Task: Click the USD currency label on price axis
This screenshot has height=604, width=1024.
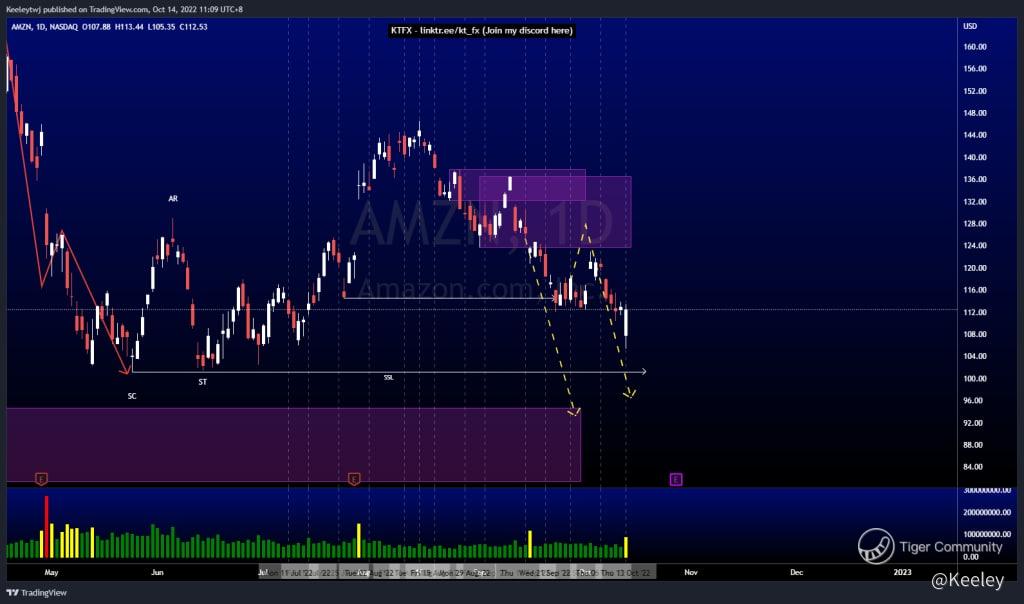Action: (x=970, y=26)
